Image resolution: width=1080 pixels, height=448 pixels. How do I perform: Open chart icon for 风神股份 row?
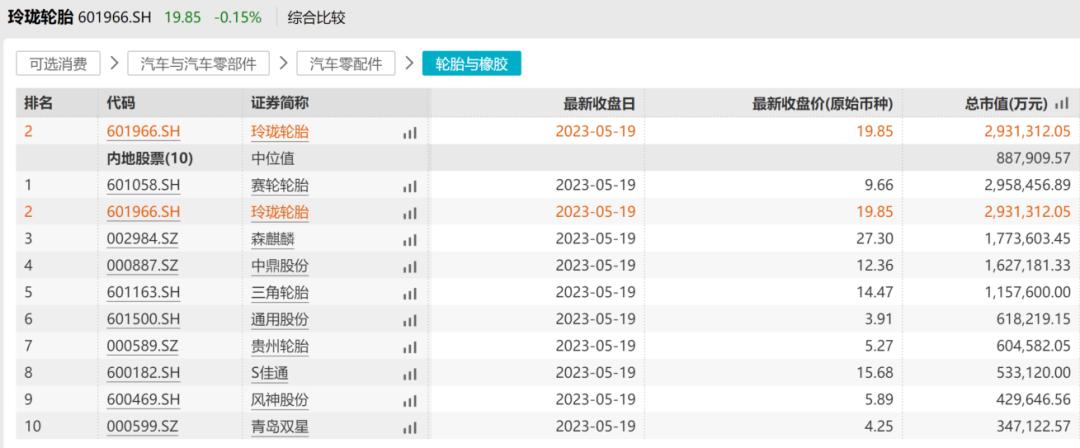[410, 401]
